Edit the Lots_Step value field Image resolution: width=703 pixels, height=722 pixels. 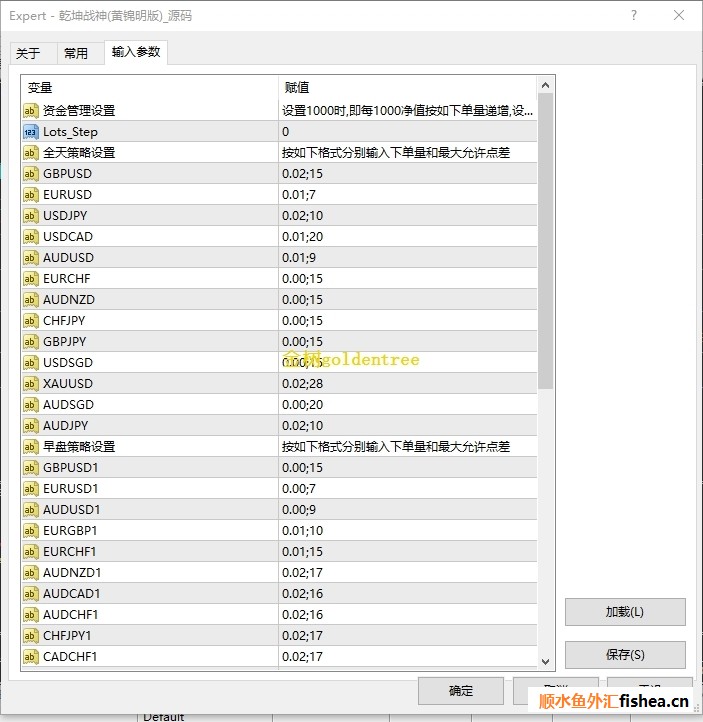[x=407, y=132]
